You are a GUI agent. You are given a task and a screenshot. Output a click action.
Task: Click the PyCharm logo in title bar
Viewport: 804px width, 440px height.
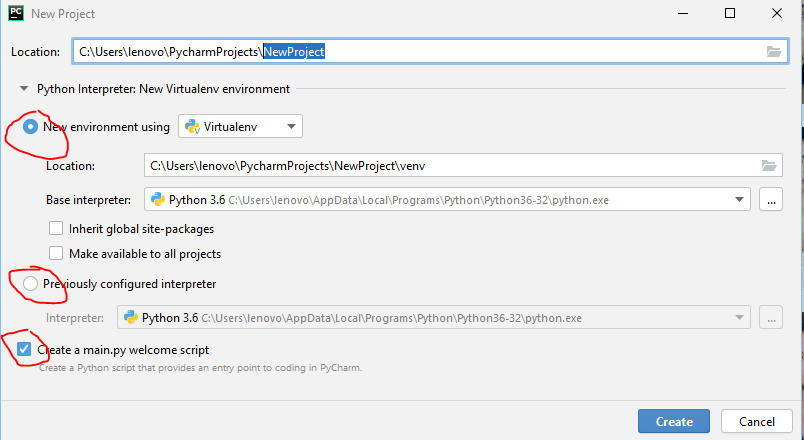point(16,13)
